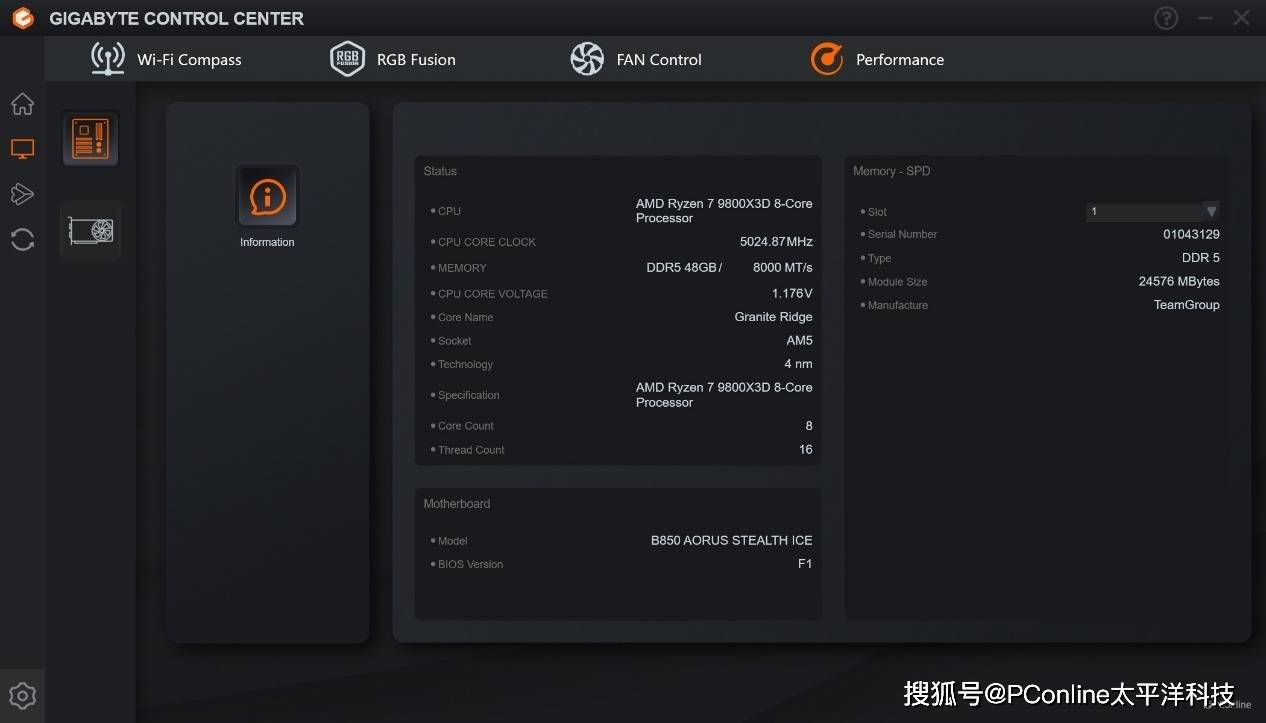Image resolution: width=1266 pixels, height=723 pixels.
Task: Click memory speed value 8000 MT/s
Action: click(782, 268)
